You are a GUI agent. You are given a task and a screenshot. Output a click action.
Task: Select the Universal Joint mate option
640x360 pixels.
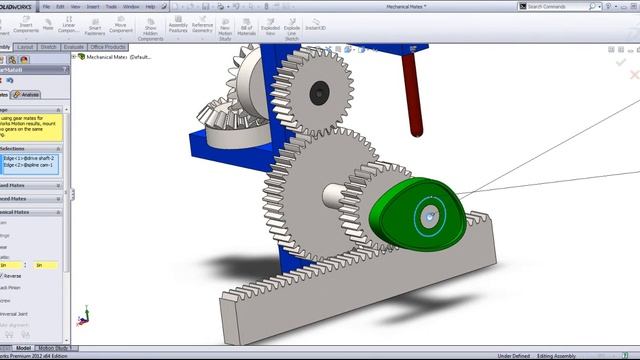tap(14, 314)
